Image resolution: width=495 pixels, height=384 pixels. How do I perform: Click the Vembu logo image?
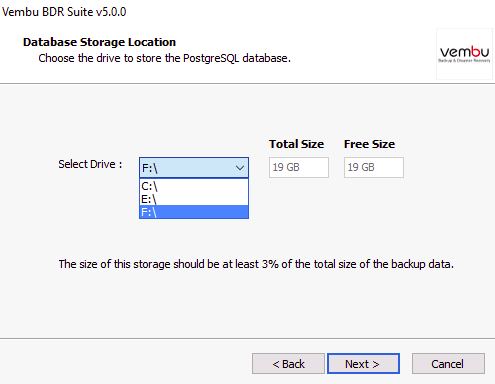coord(464,54)
